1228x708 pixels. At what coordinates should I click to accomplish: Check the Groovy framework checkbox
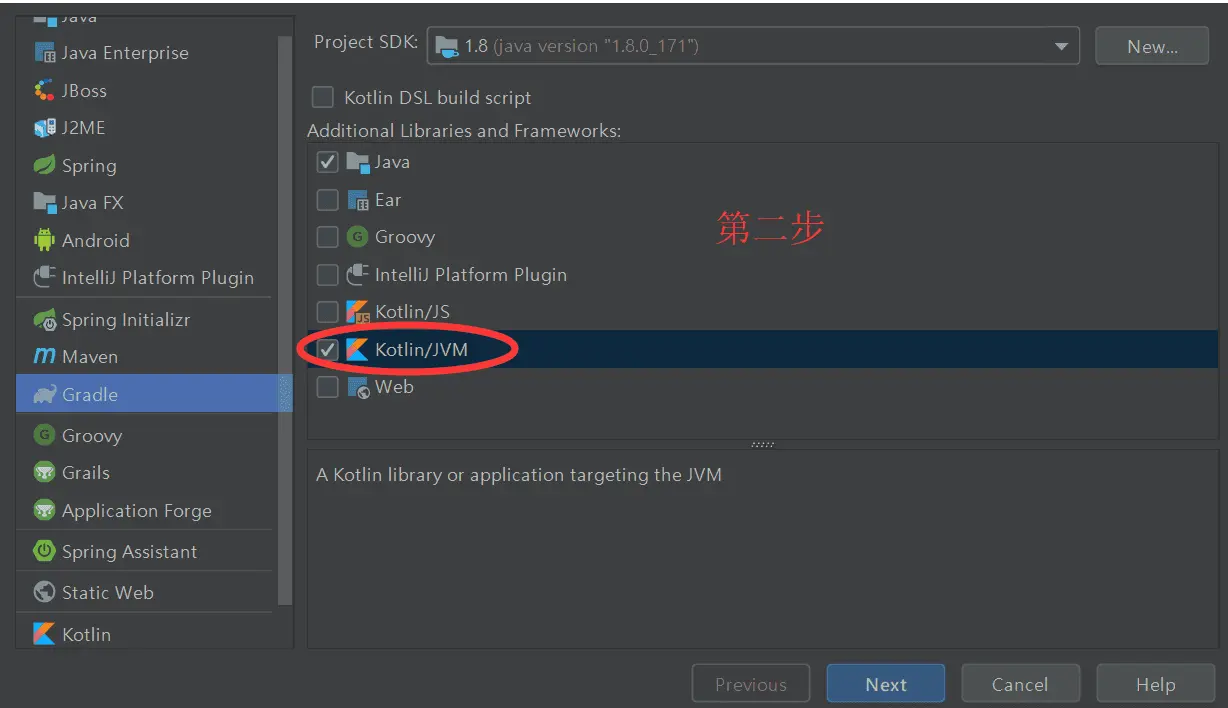click(327, 237)
